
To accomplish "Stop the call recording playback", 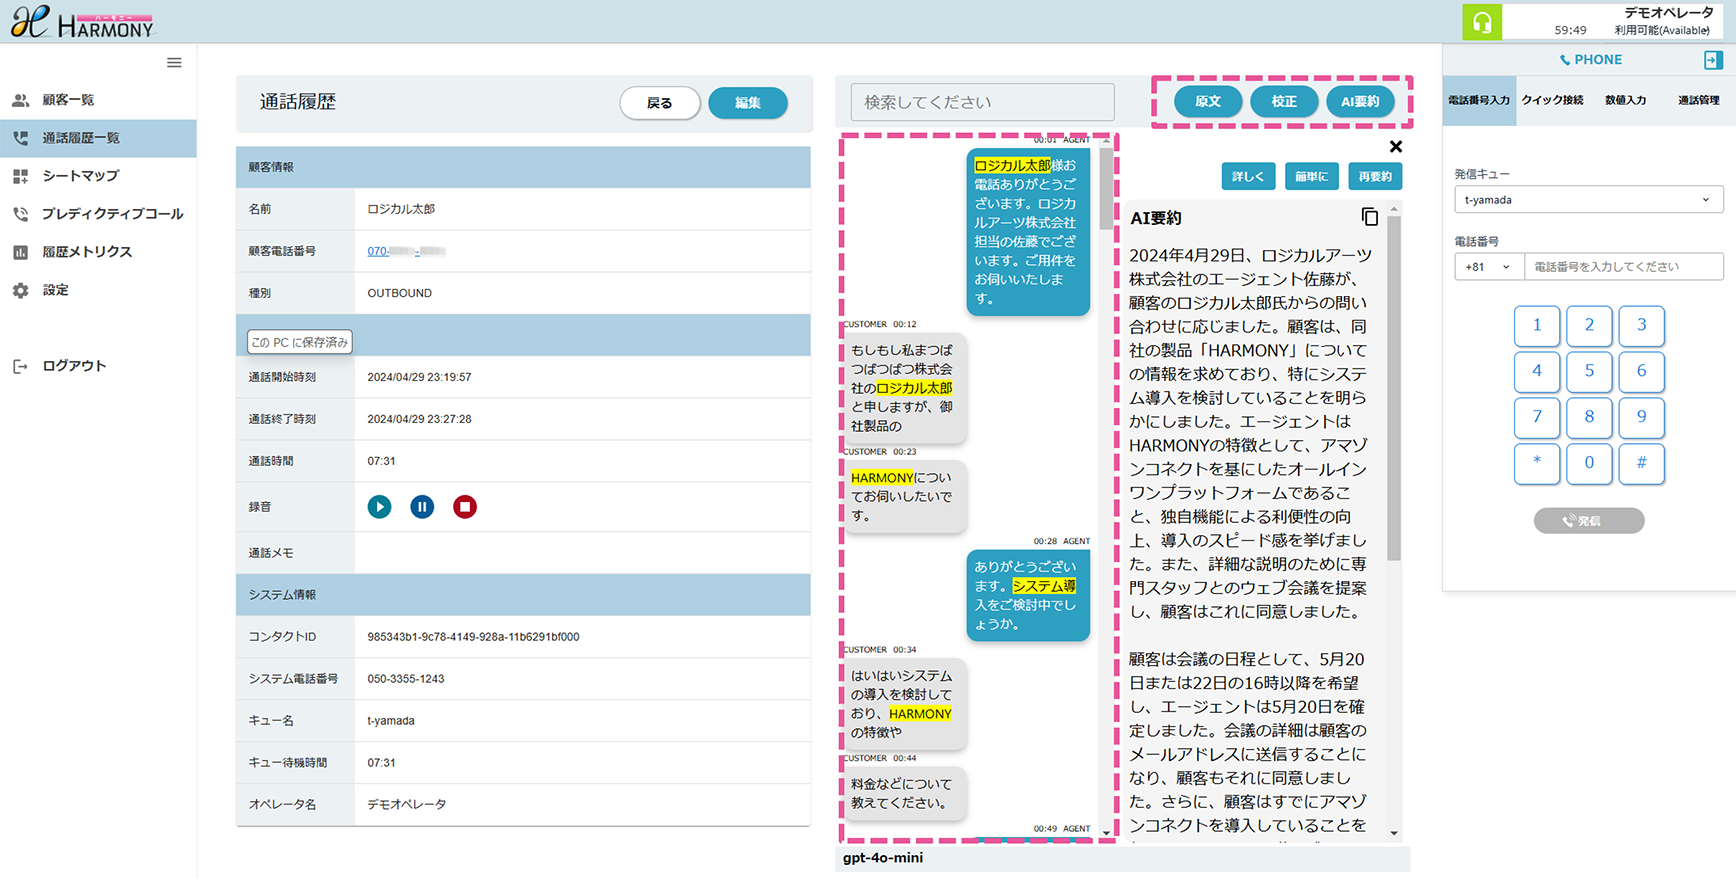I will coord(464,507).
